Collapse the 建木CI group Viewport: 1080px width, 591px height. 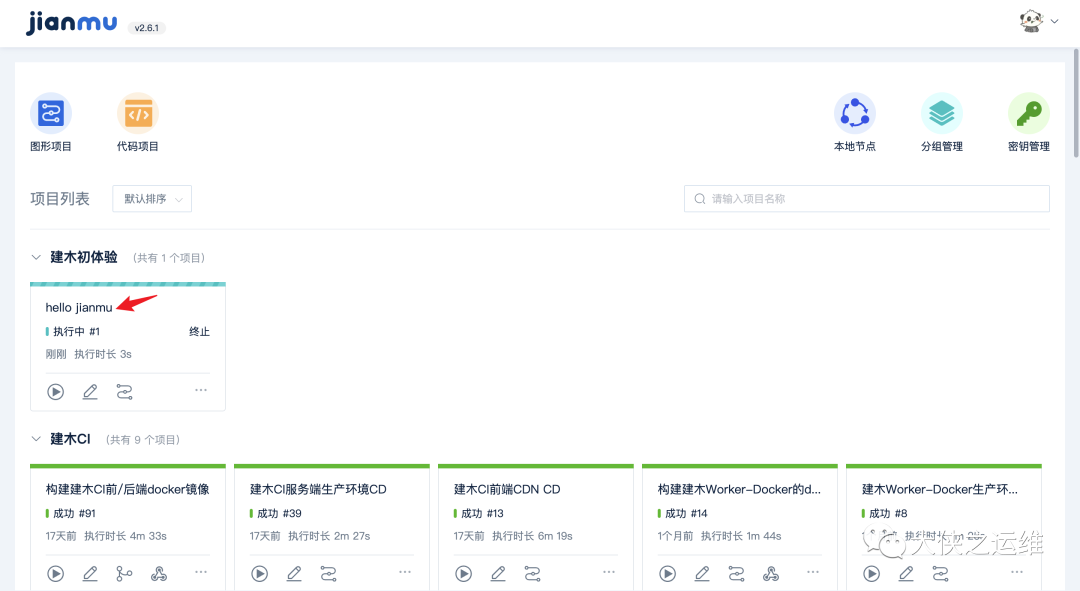pyautogui.click(x=36, y=439)
